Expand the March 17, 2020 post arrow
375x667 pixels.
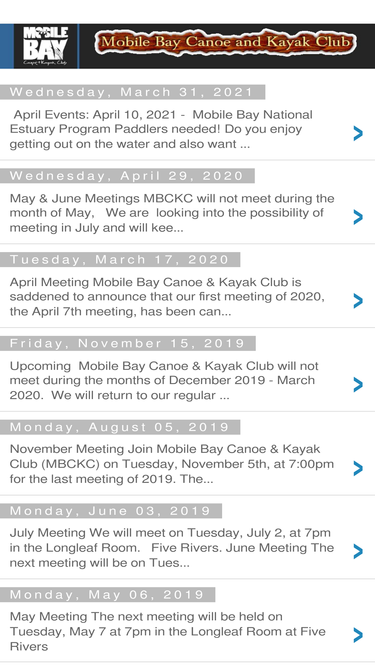point(358,301)
